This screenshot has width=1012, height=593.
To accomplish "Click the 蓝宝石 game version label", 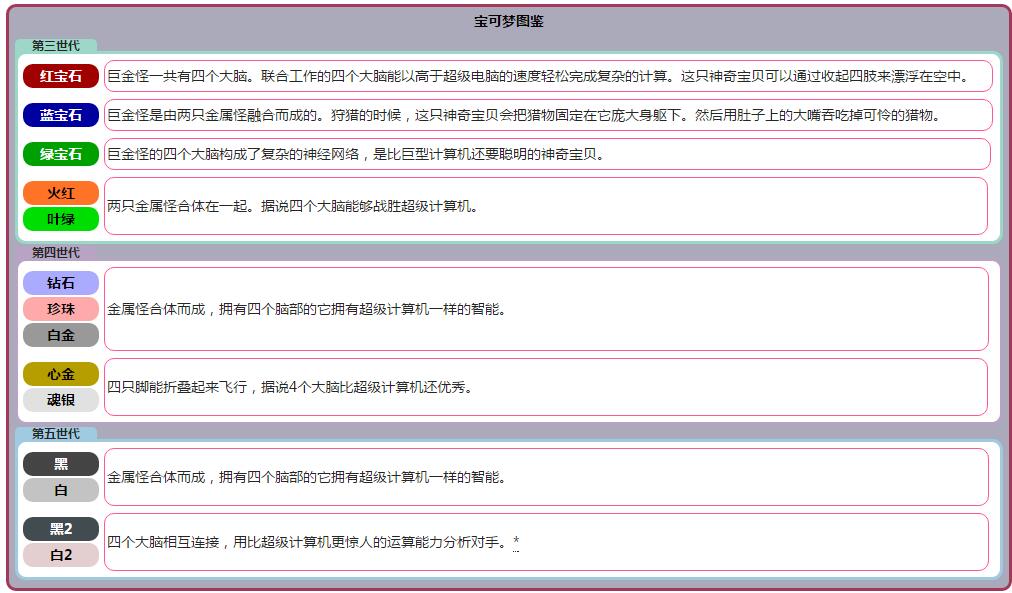I will pyautogui.click(x=61, y=115).
